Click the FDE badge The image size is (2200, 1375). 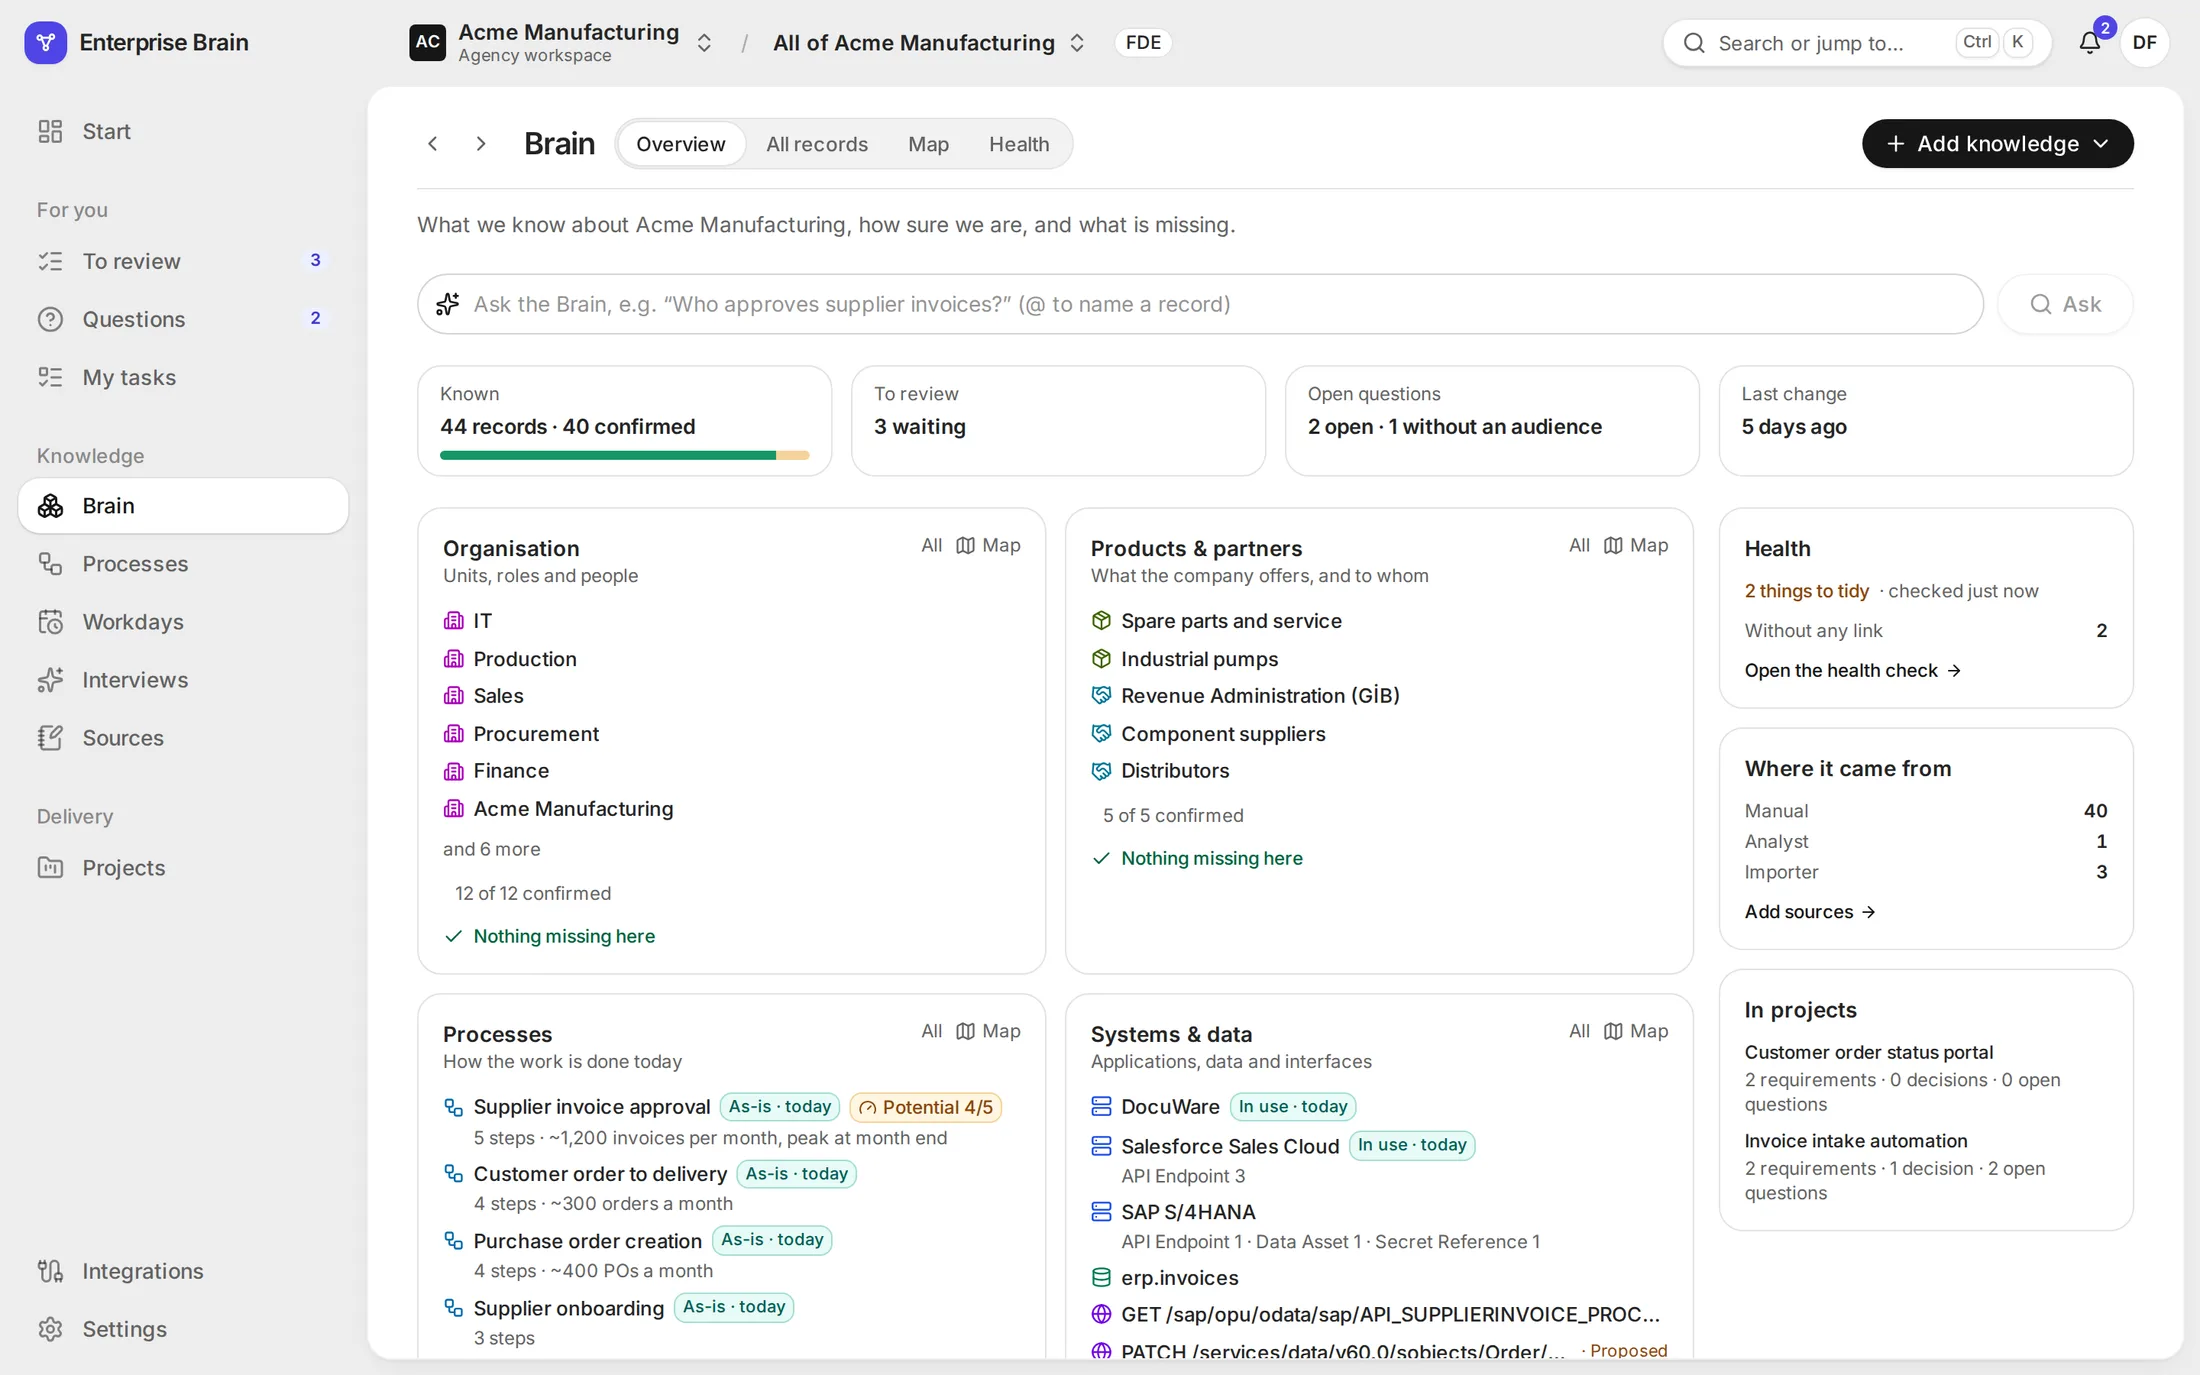1143,42
